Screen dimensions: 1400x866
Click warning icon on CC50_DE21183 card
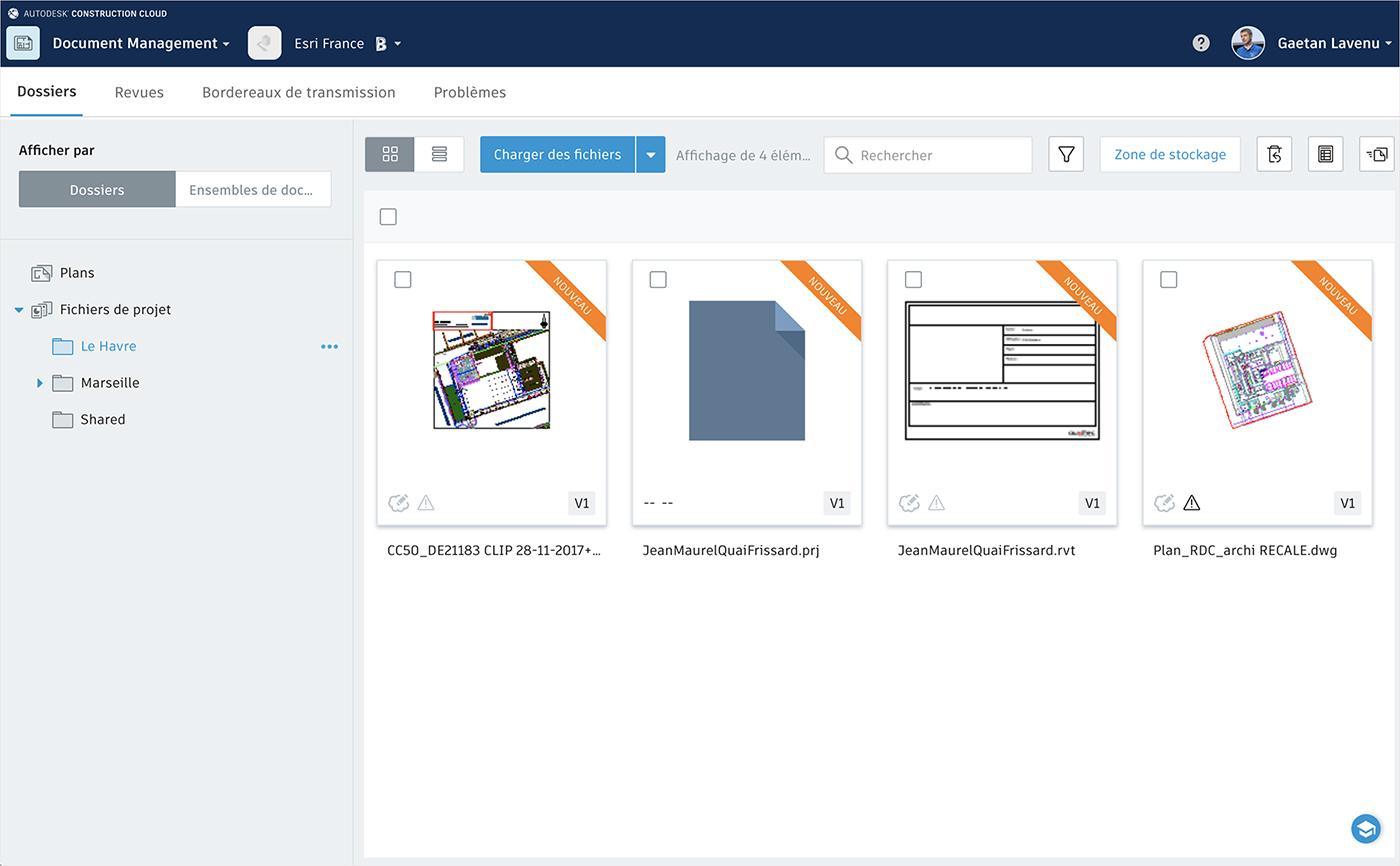tap(426, 503)
